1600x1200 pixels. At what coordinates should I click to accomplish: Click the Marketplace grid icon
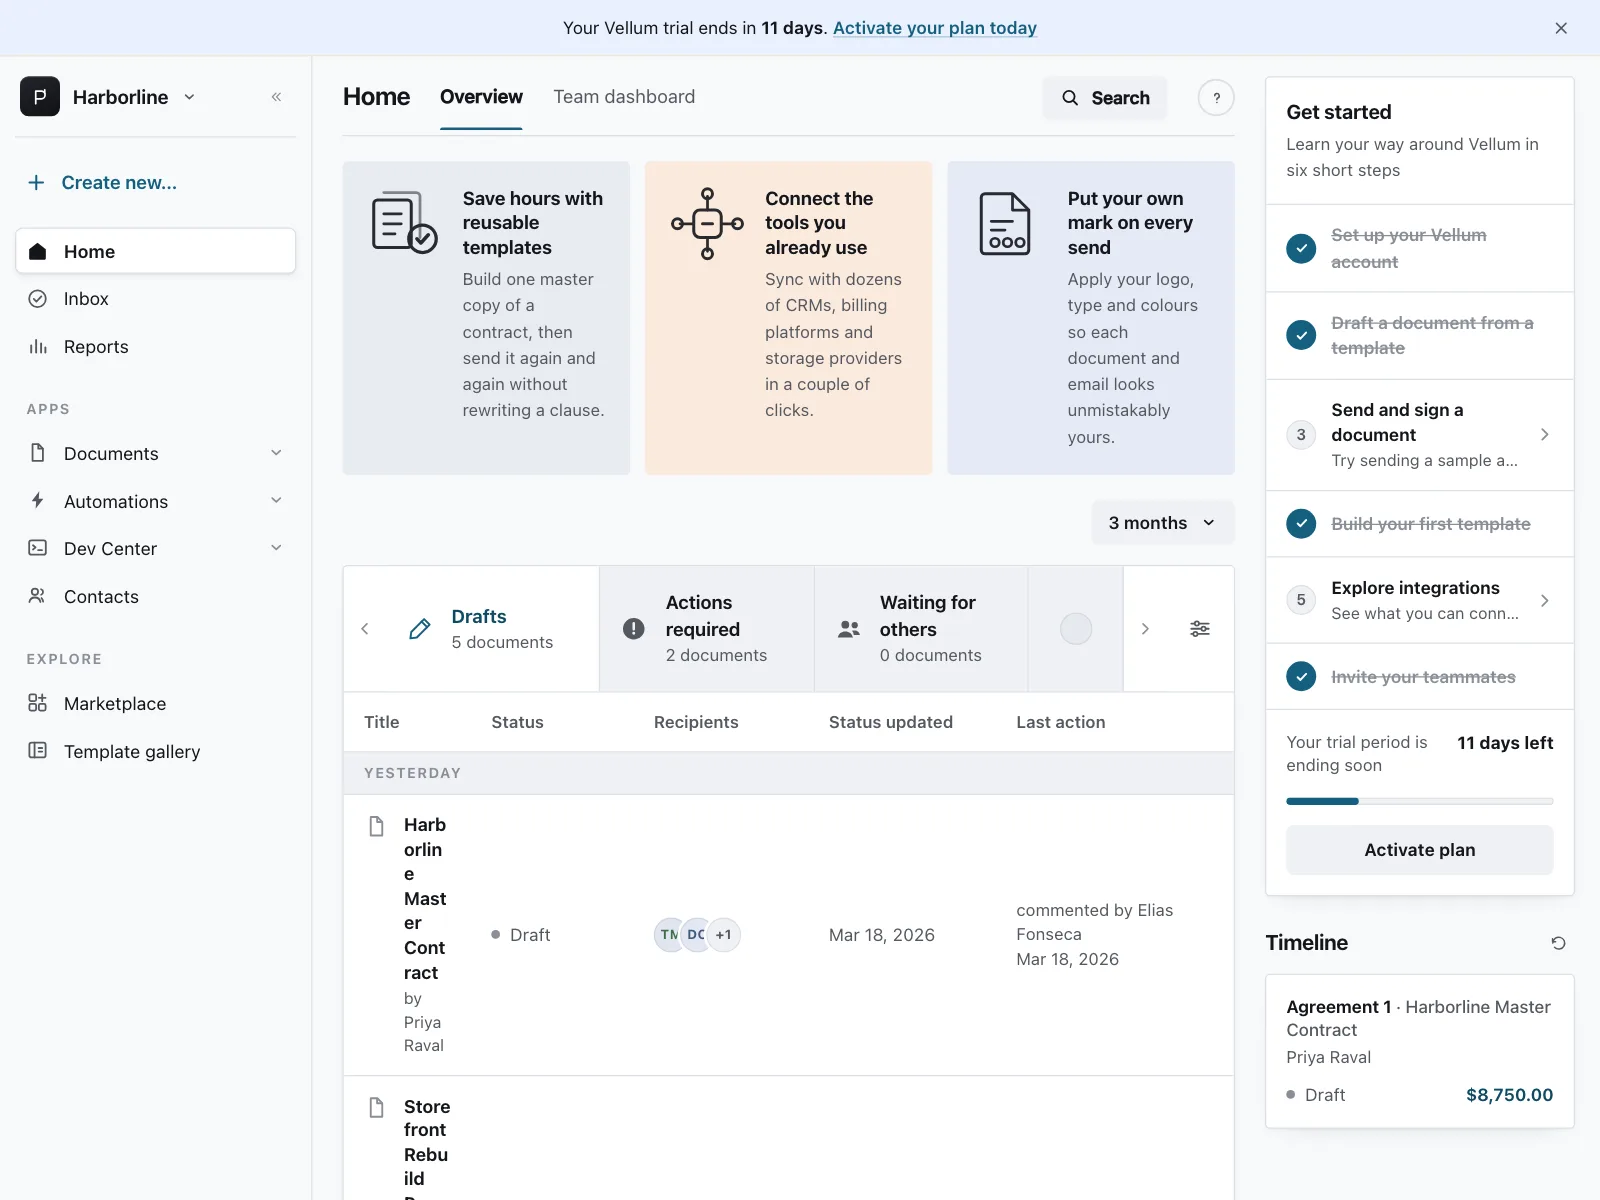click(38, 703)
